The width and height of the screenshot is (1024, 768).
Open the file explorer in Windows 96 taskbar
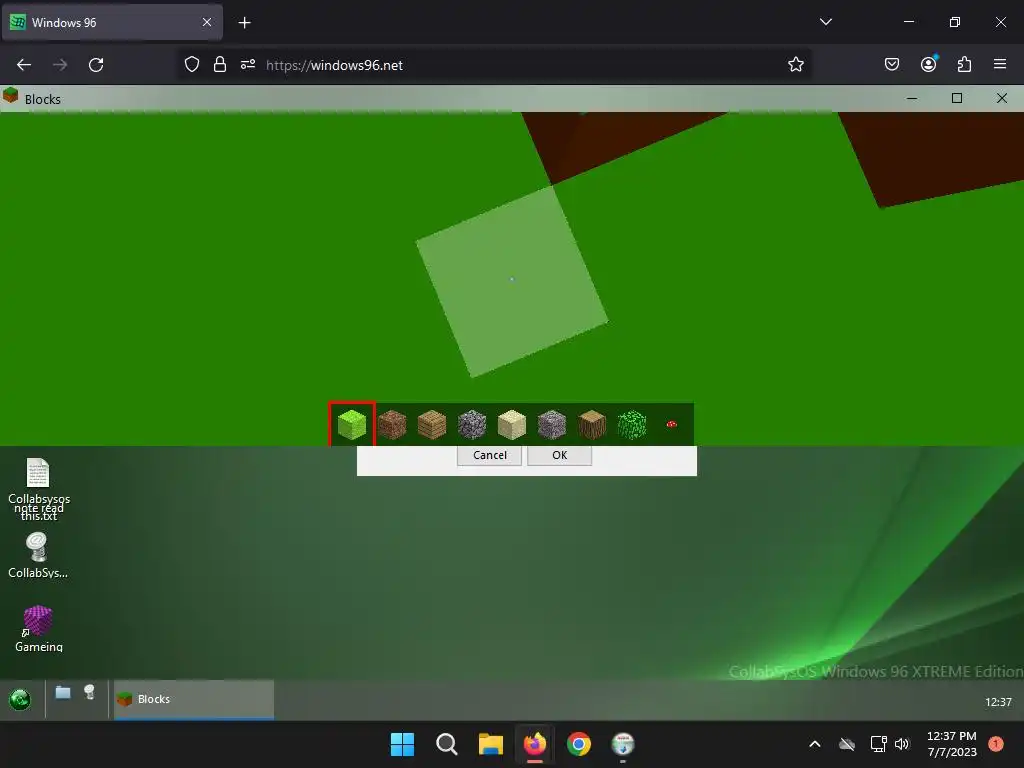point(63,692)
